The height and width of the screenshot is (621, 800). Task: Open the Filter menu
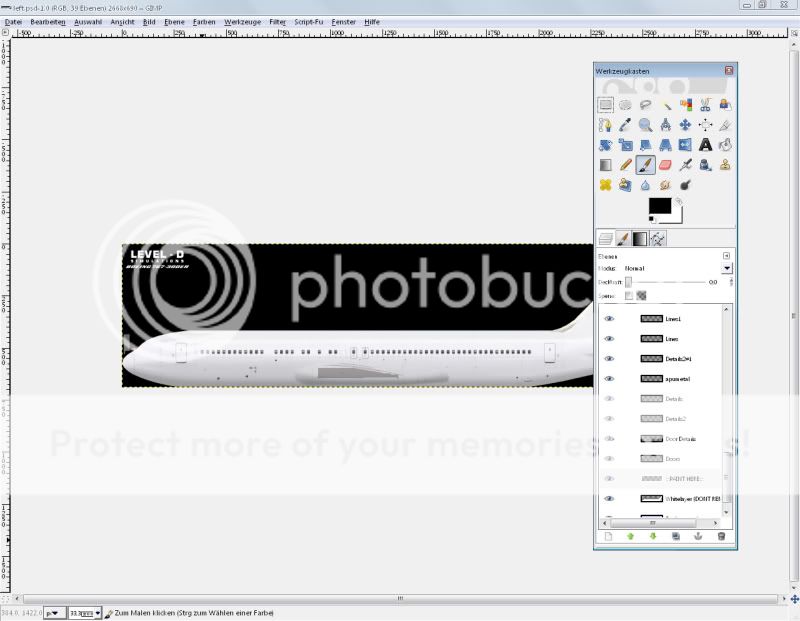click(x=277, y=21)
